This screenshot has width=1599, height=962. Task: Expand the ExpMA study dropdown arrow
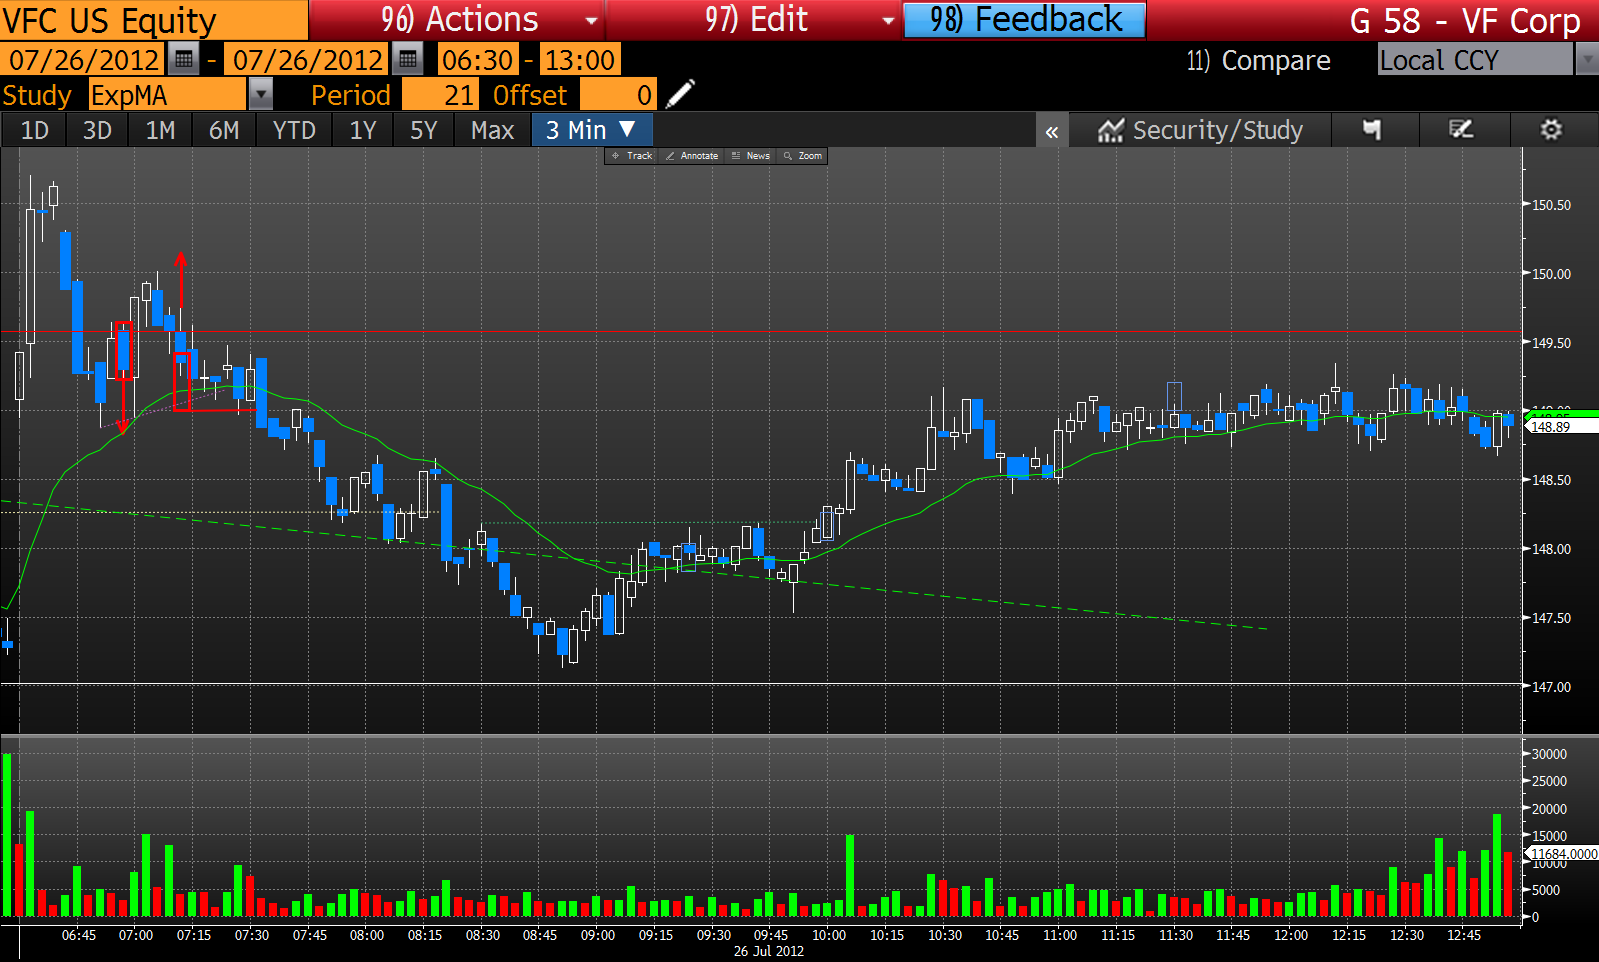[260, 95]
